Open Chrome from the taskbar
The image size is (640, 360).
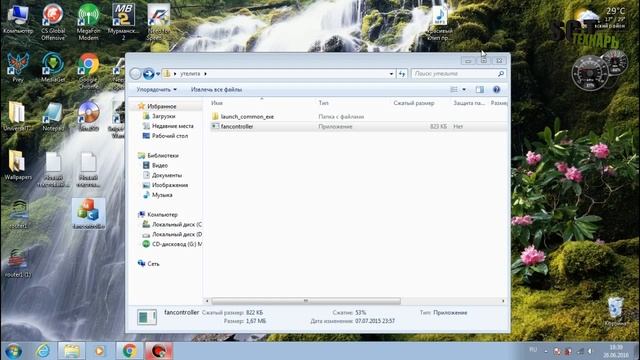[129, 351]
